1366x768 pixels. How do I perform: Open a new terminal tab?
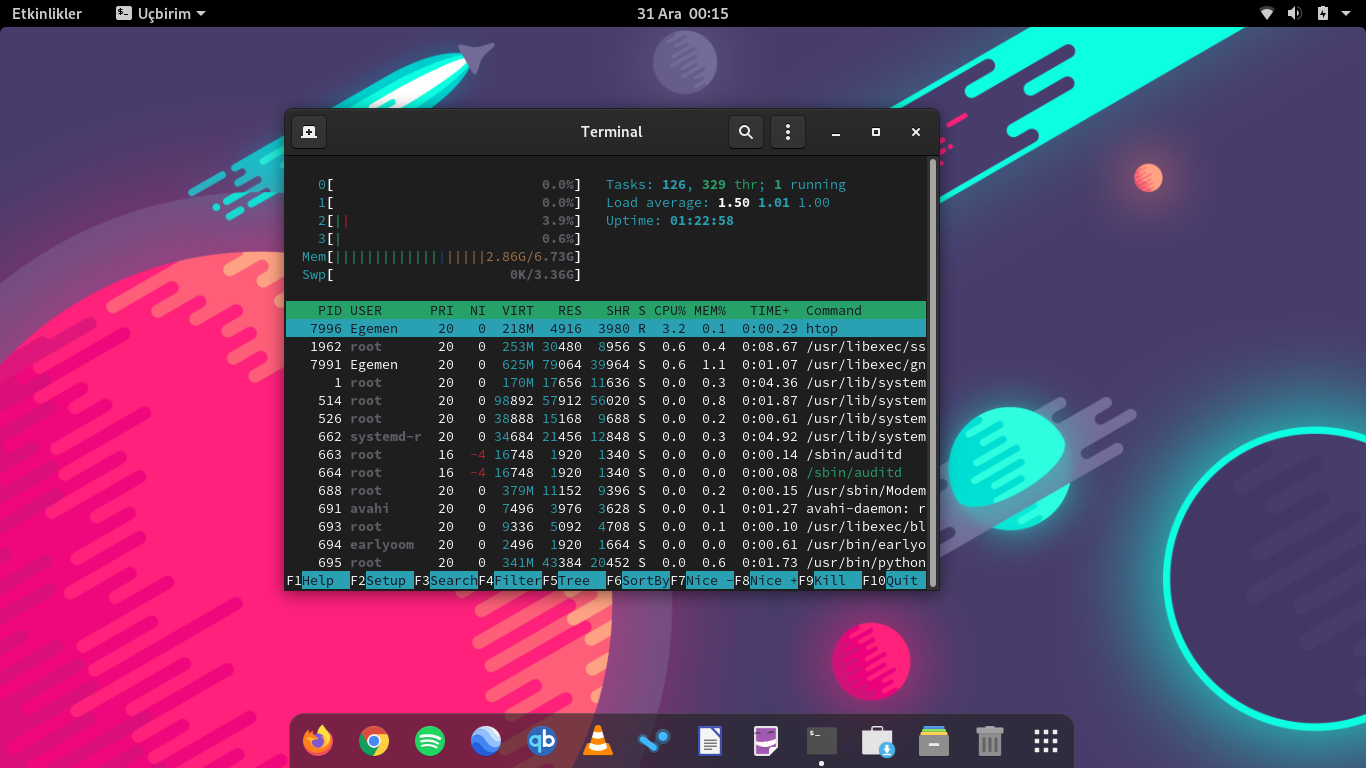[309, 132]
